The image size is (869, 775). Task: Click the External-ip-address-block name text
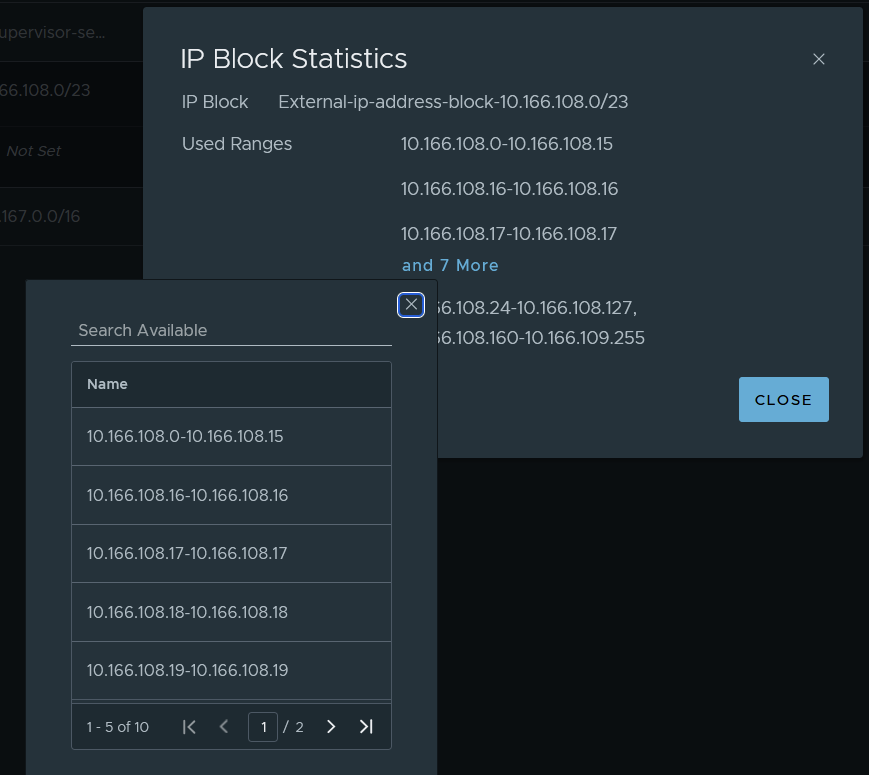453,102
